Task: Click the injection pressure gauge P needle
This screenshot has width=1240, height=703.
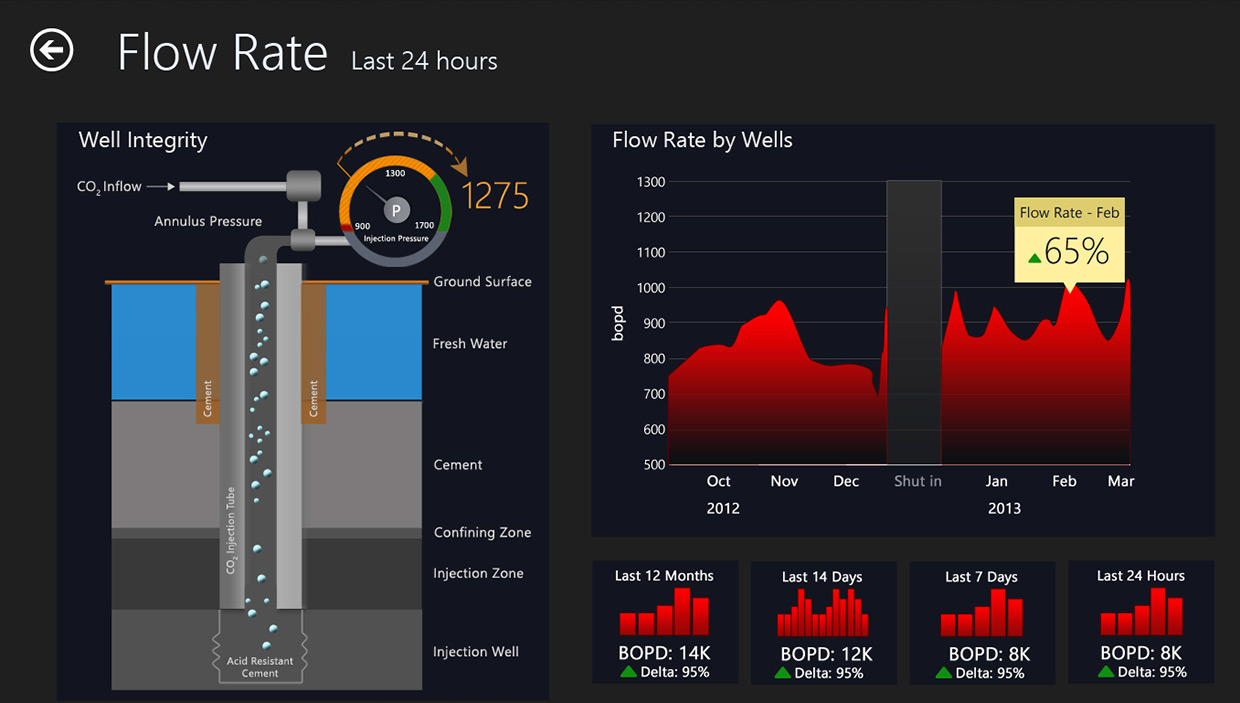Action: (x=396, y=210)
